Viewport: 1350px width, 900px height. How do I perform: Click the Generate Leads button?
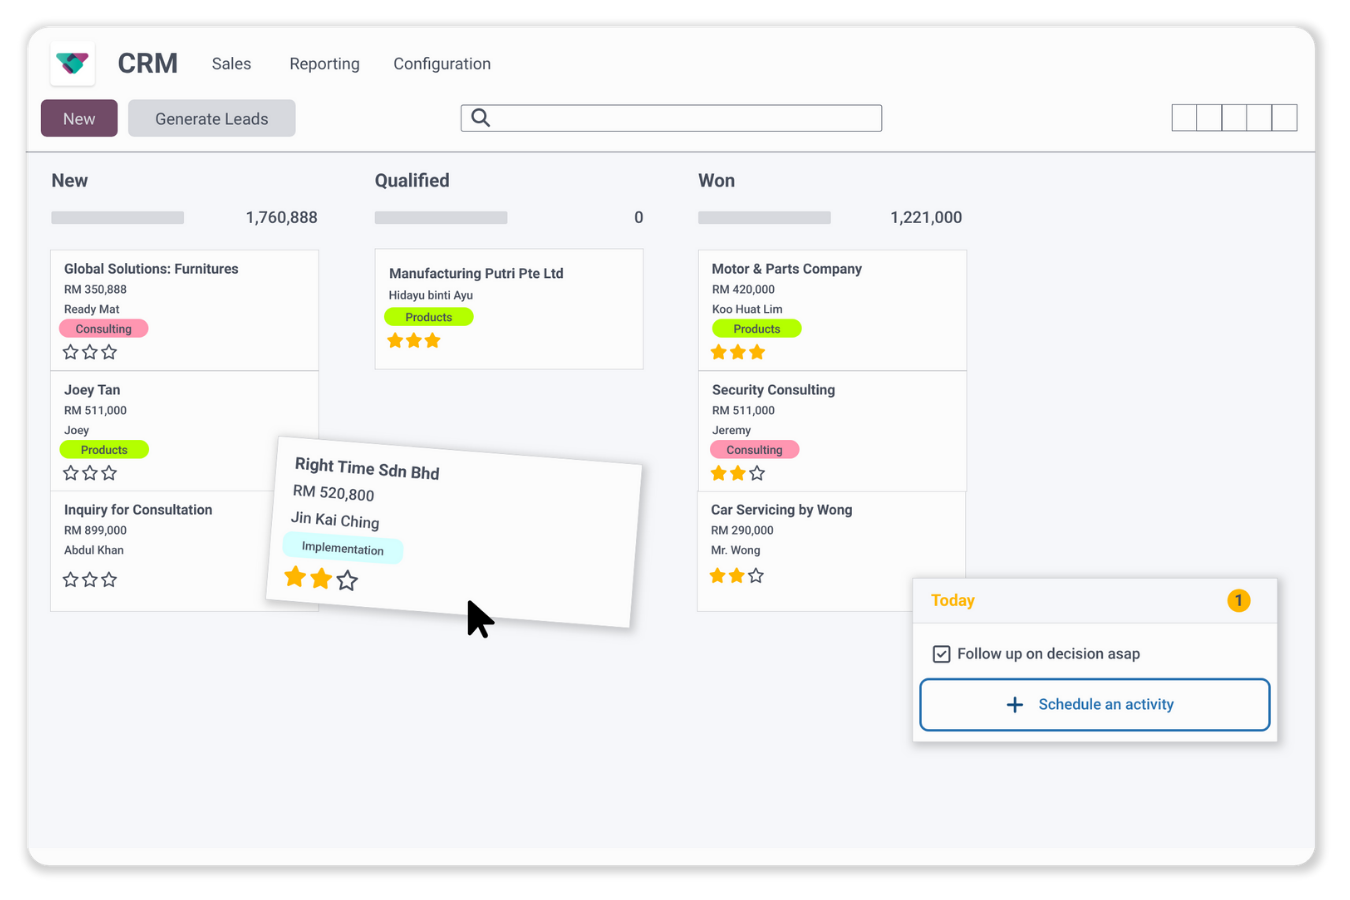tap(211, 118)
